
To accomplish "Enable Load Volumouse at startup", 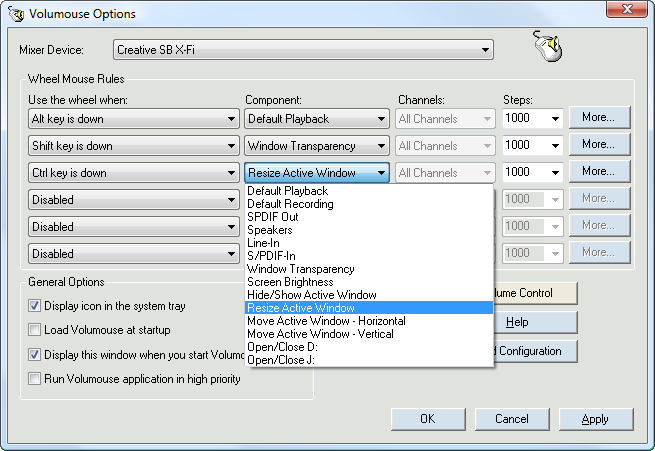I will (x=35, y=330).
